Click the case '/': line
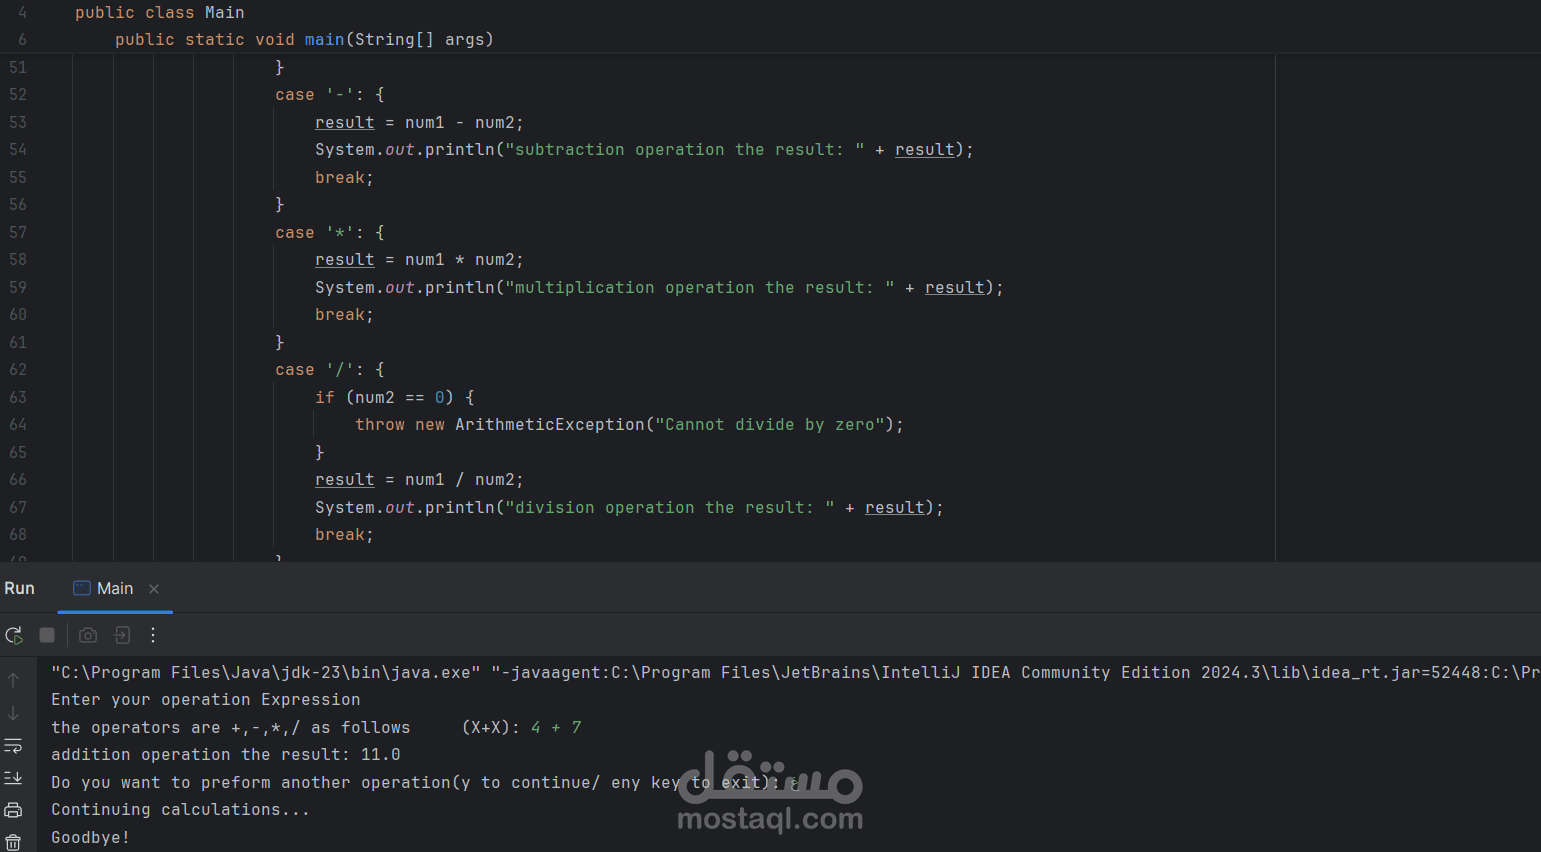The height and width of the screenshot is (852, 1541). click(330, 370)
